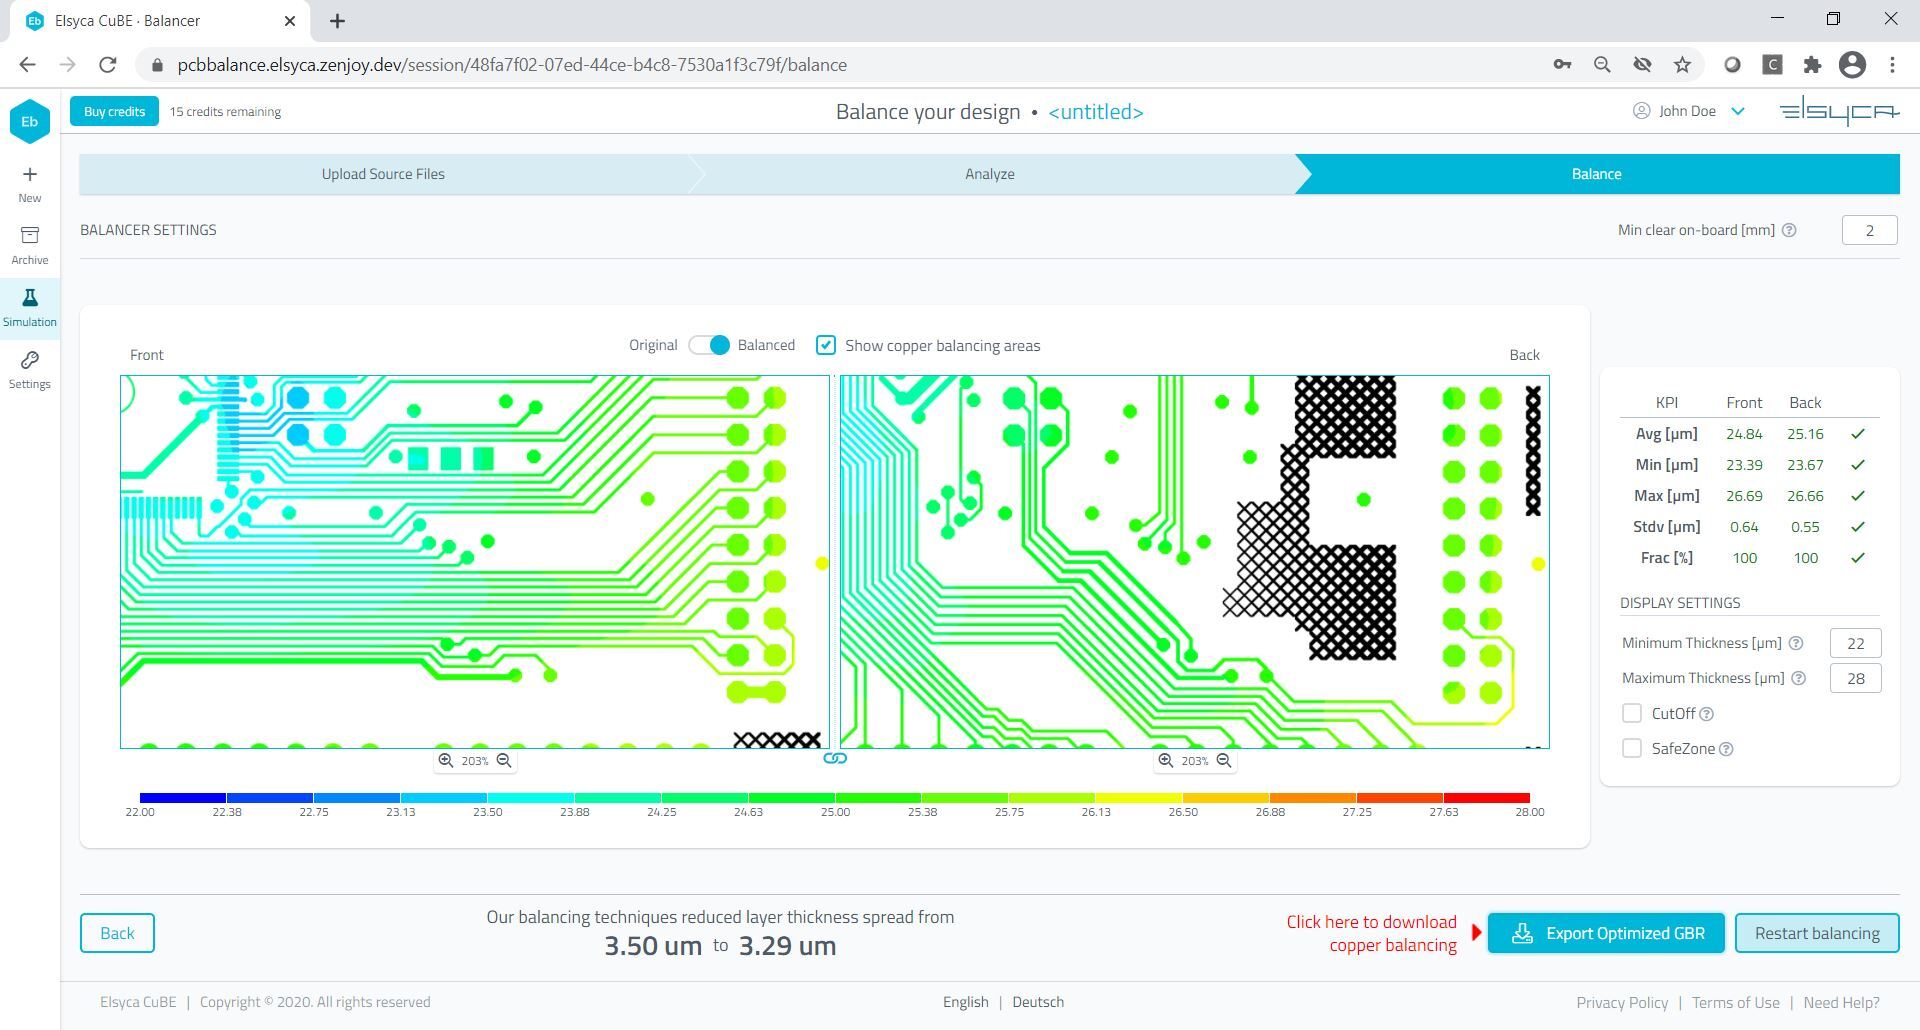
Task: Click Buy credits button
Action: pos(114,111)
